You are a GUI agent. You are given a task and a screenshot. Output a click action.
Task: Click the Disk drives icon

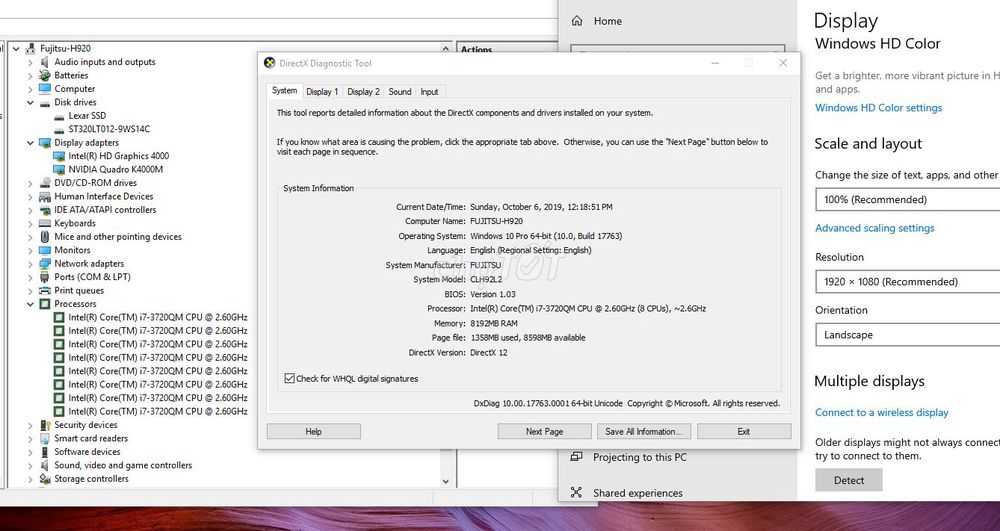click(x=45, y=103)
